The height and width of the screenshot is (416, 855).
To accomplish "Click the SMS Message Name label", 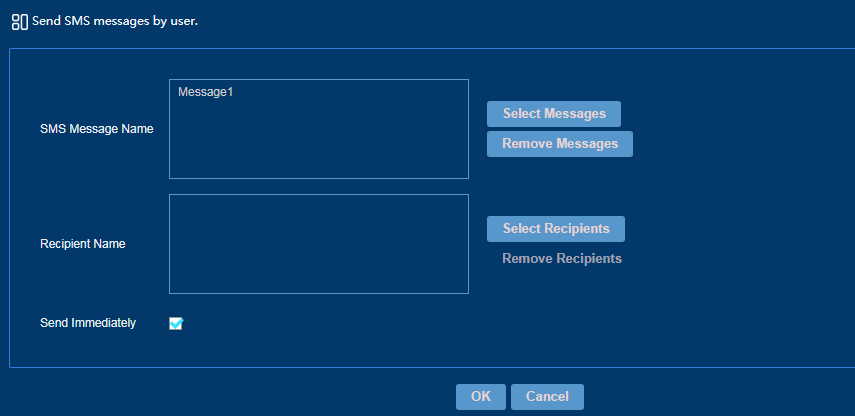I will click(x=97, y=129).
